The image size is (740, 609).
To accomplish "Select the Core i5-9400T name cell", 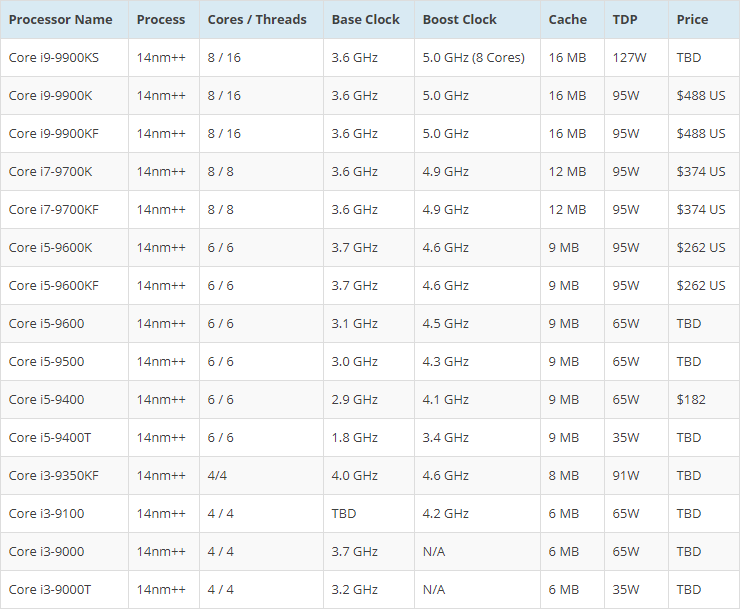I will [x=64, y=438].
